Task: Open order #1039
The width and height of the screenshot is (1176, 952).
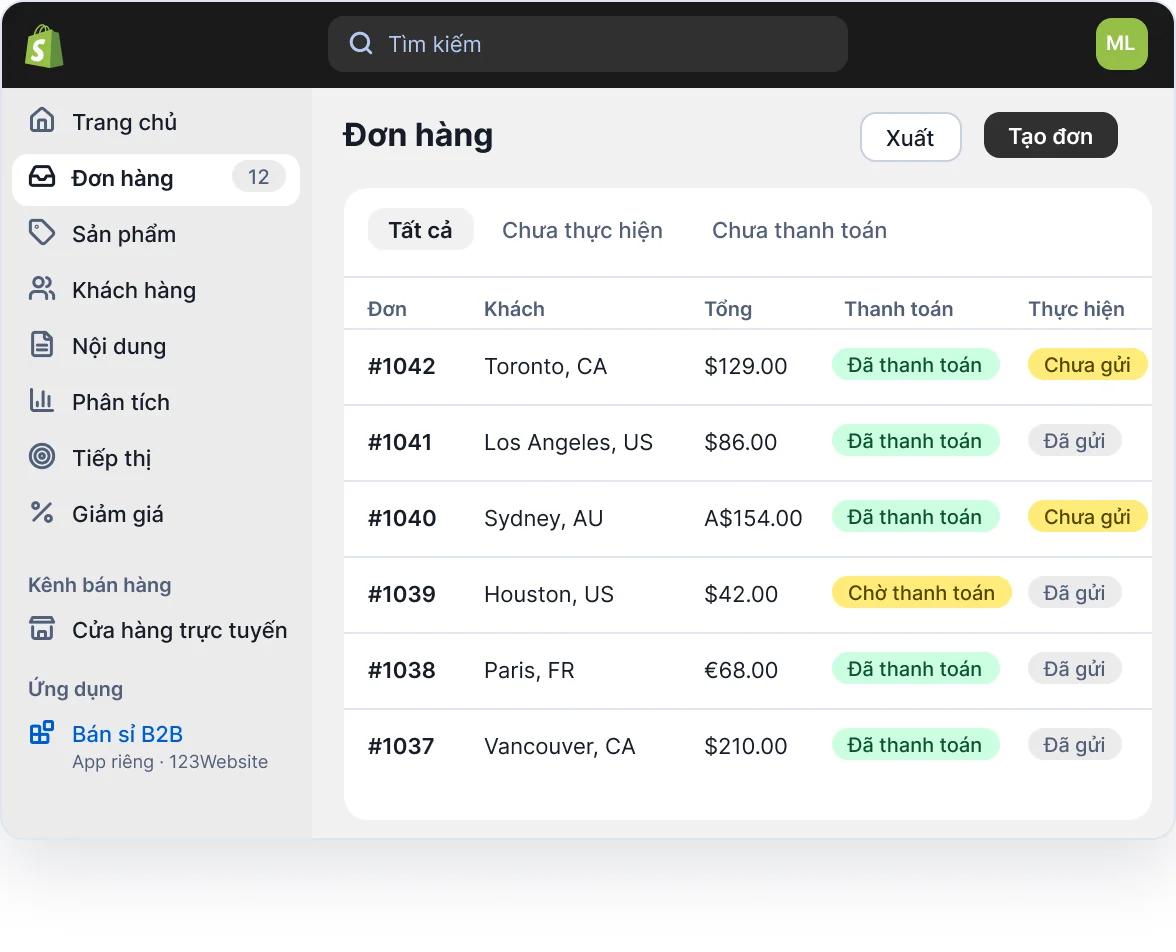Action: pos(402,594)
